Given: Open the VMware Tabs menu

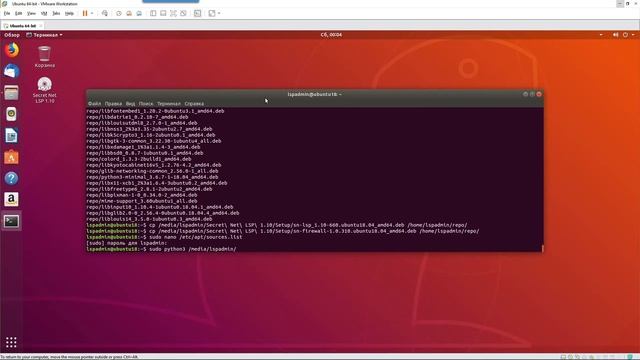Looking at the screenshot, I should 56,13.
